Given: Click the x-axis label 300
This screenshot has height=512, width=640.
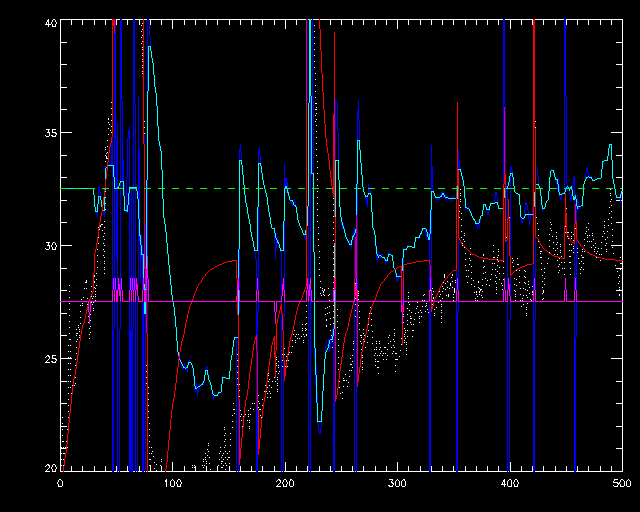Looking at the screenshot, I should (x=397, y=483).
